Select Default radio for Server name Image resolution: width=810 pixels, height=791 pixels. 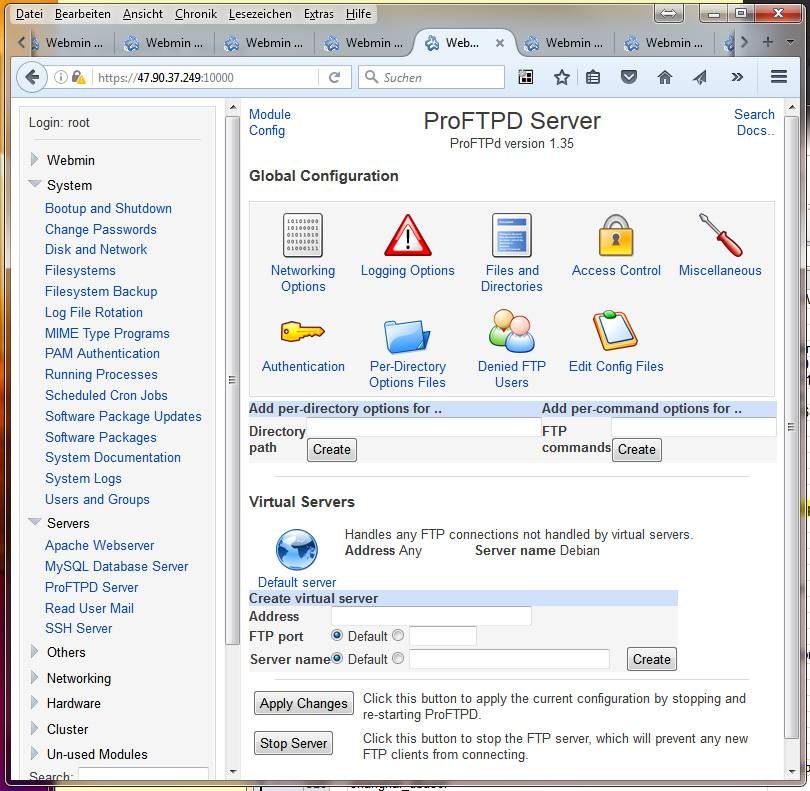click(337, 658)
